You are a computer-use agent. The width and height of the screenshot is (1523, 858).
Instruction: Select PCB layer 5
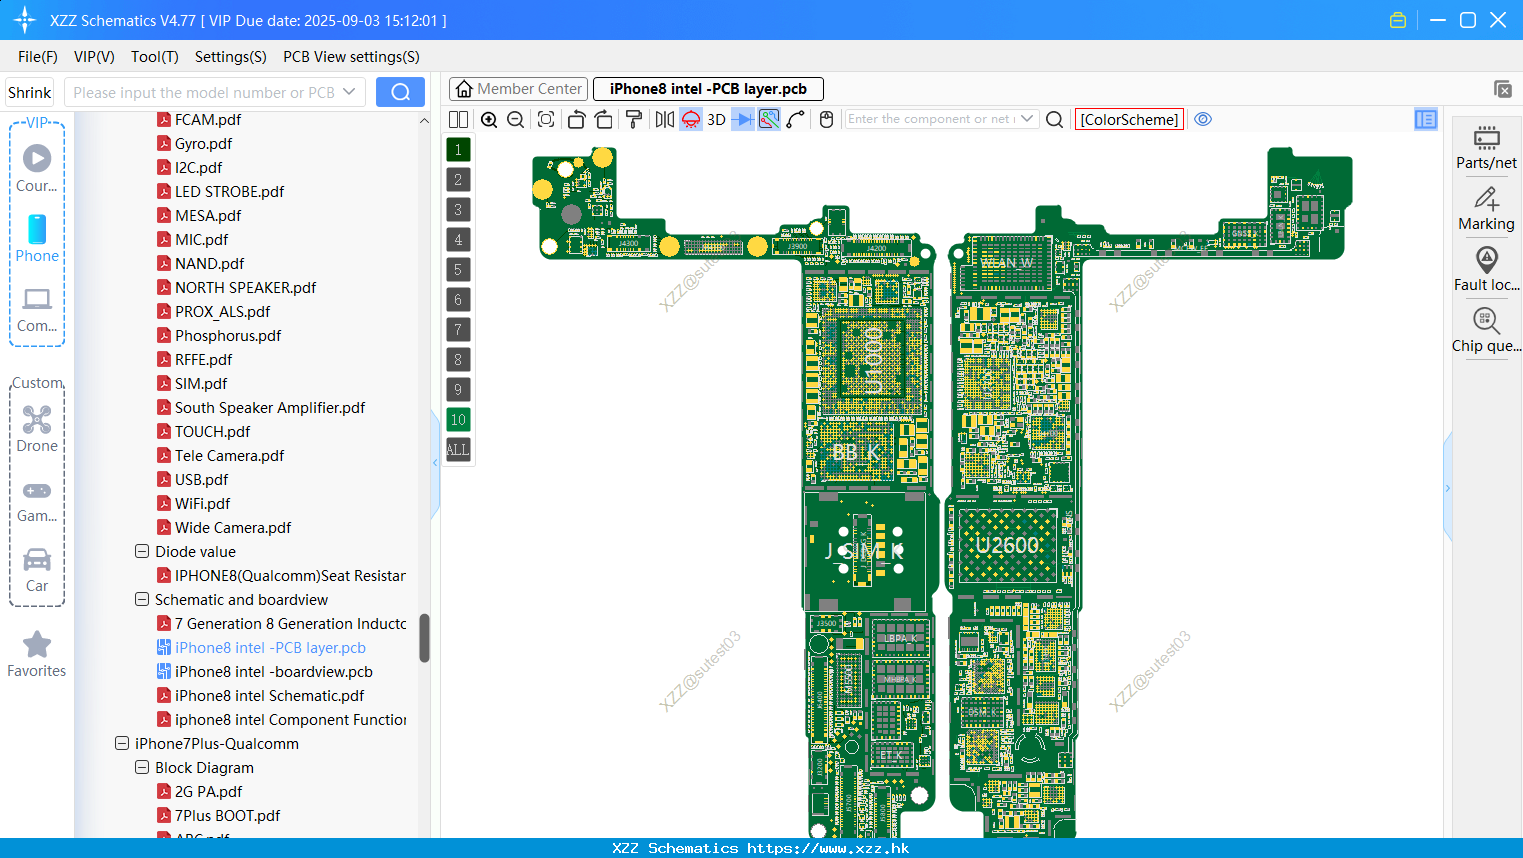tap(458, 269)
